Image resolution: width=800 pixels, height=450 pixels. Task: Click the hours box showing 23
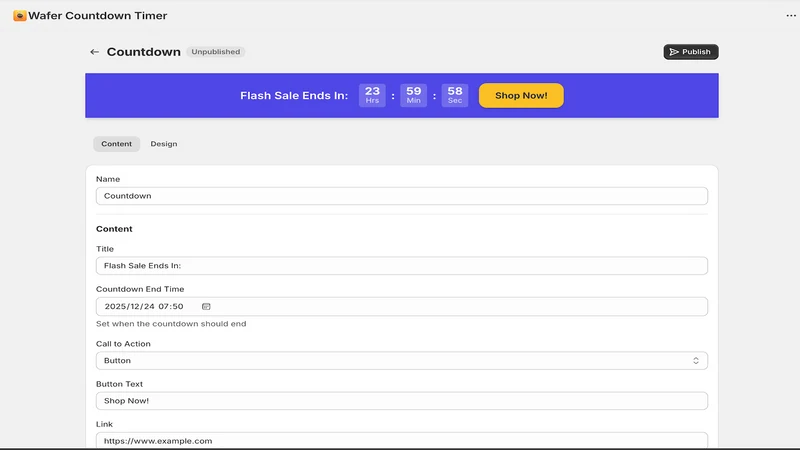click(372, 95)
